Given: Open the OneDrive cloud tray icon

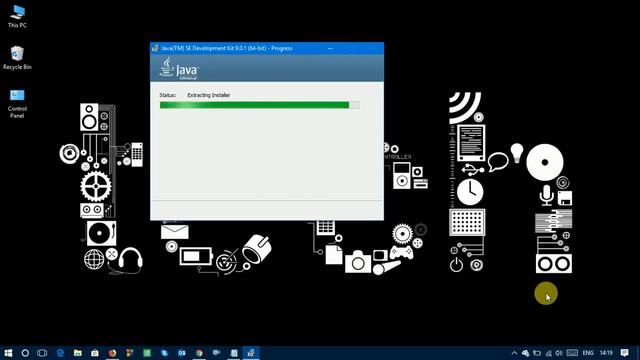Looking at the screenshot, I should pyautogui.click(x=525, y=353).
